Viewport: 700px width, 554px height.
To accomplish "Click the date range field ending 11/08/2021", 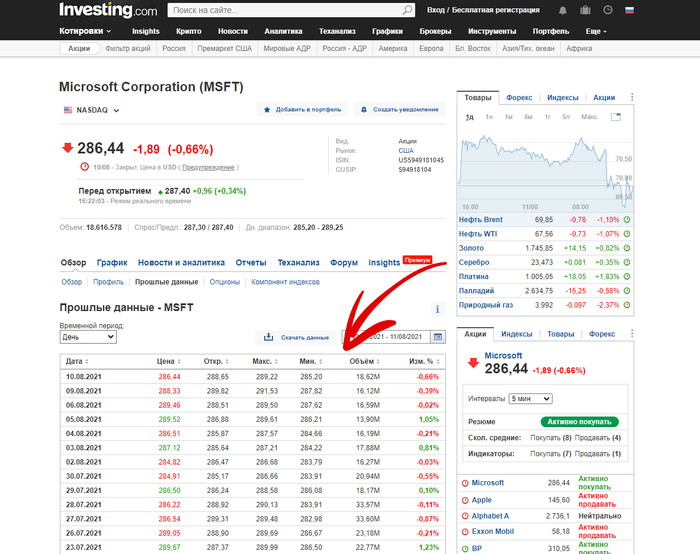I will (x=386, y=337).
